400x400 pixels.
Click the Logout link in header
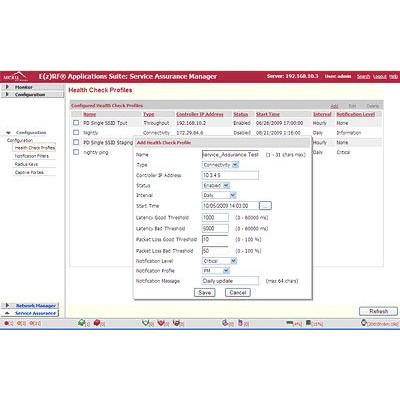click(x=380, y=76)
